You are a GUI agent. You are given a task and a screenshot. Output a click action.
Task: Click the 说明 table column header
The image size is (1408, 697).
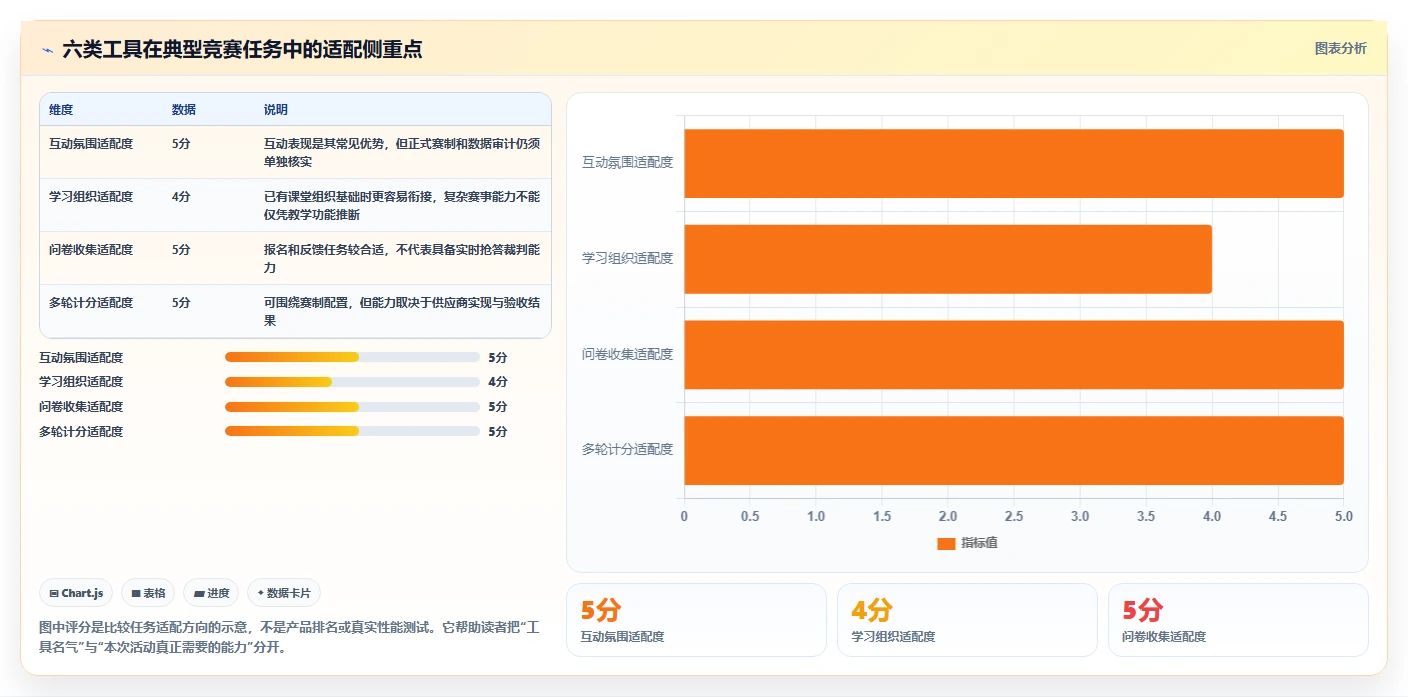(276, 110)
